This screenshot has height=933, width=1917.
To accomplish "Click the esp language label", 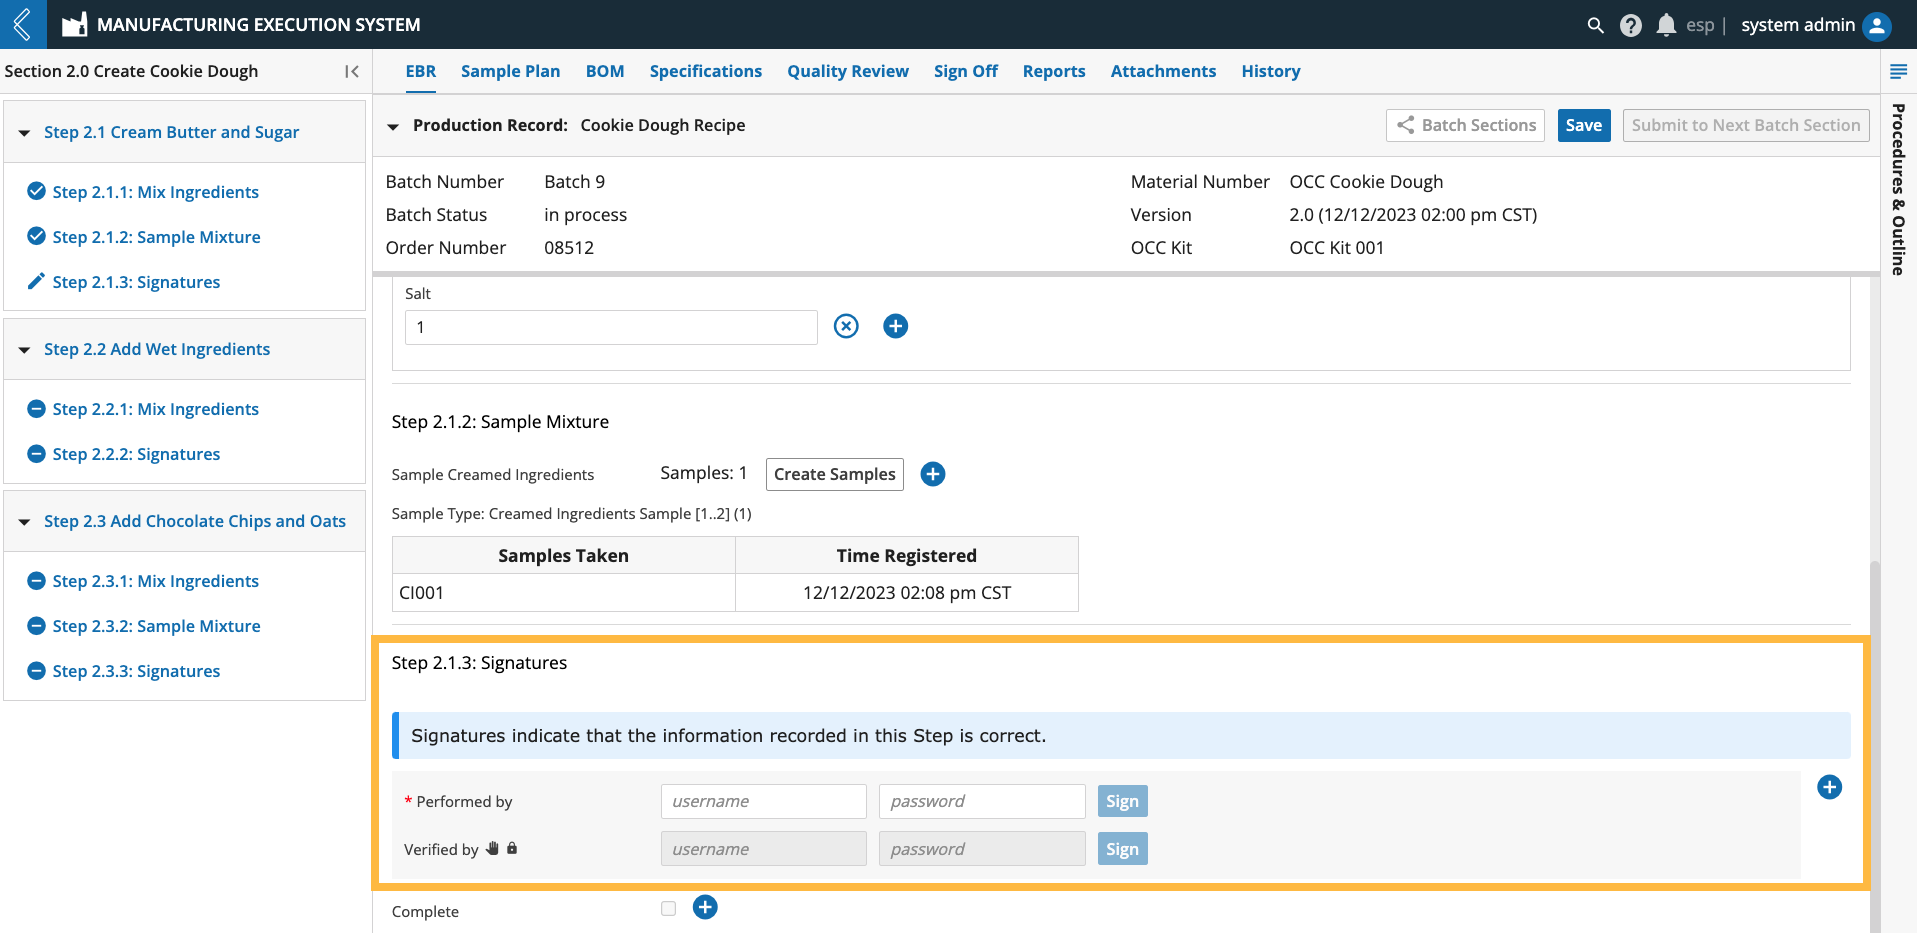I will coord(1699,25).
